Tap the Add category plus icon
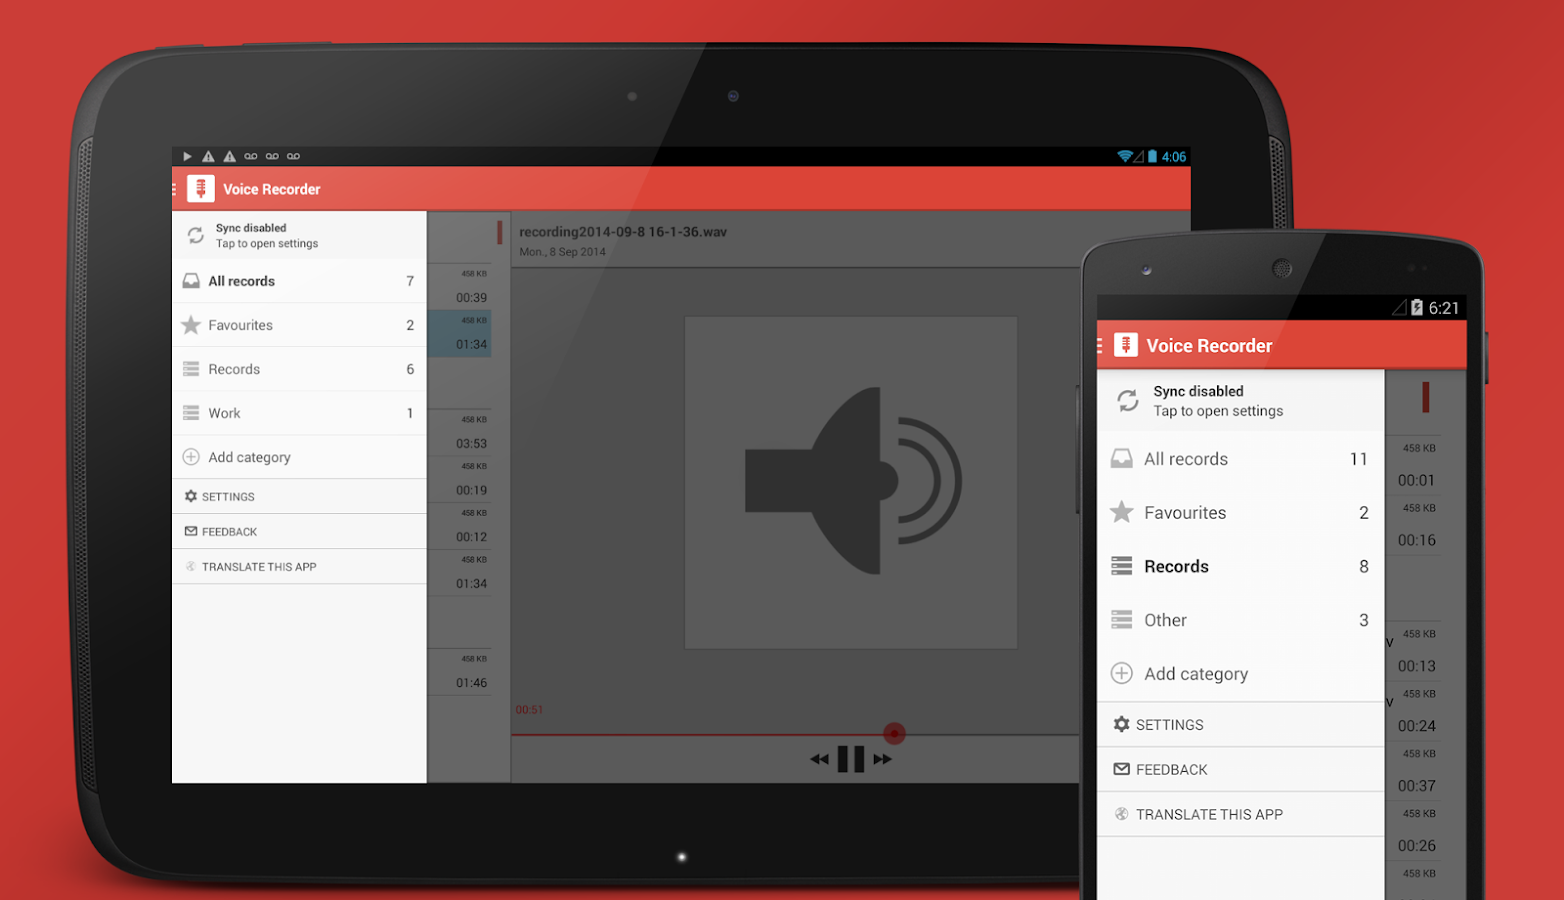Image resolution: width=1564 pixels, height=900 pixels. [x=191, y=457]
